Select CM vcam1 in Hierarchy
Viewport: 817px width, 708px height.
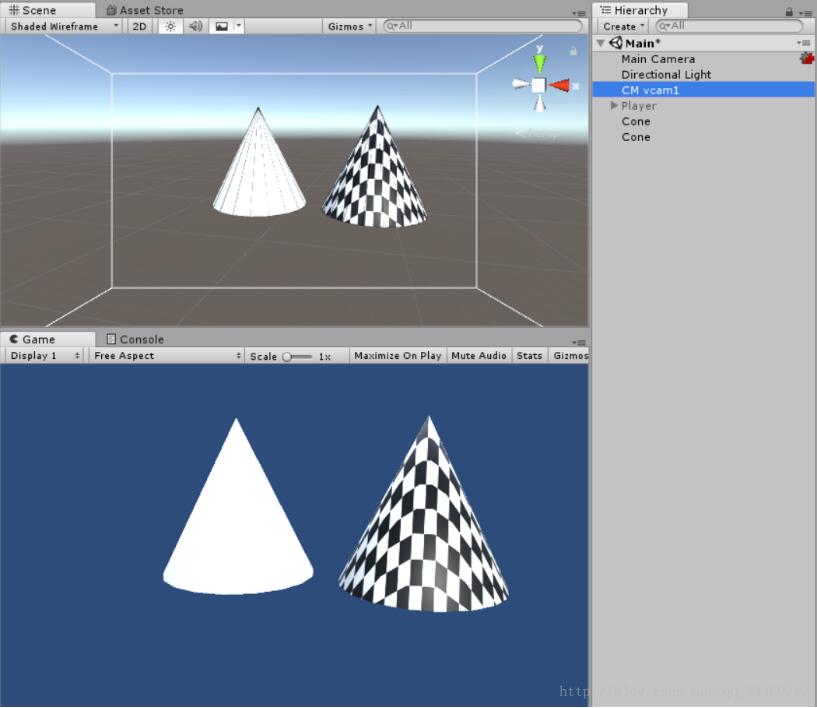click(703, 90)
